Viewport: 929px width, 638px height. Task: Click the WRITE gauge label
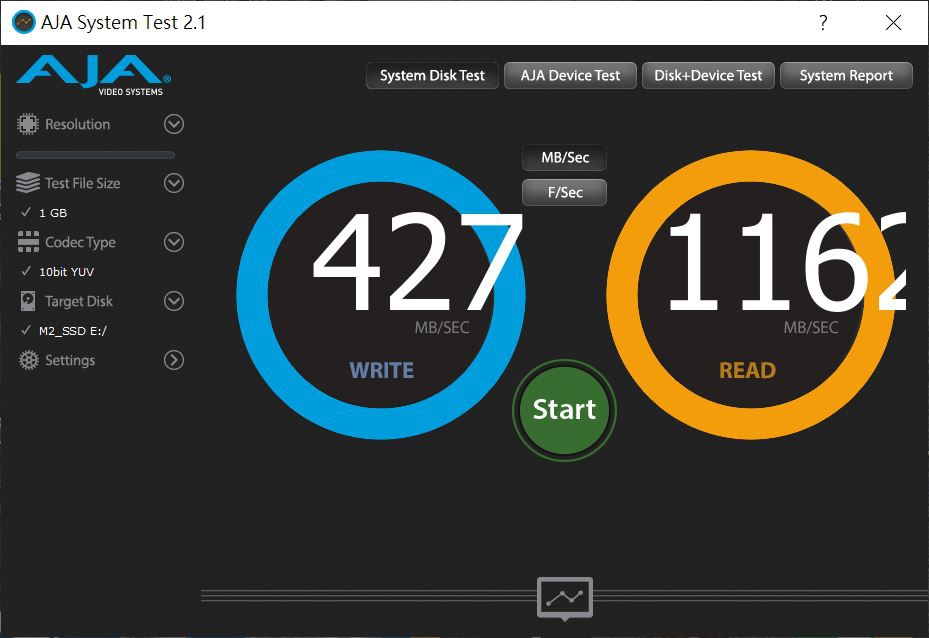point(382,370)
